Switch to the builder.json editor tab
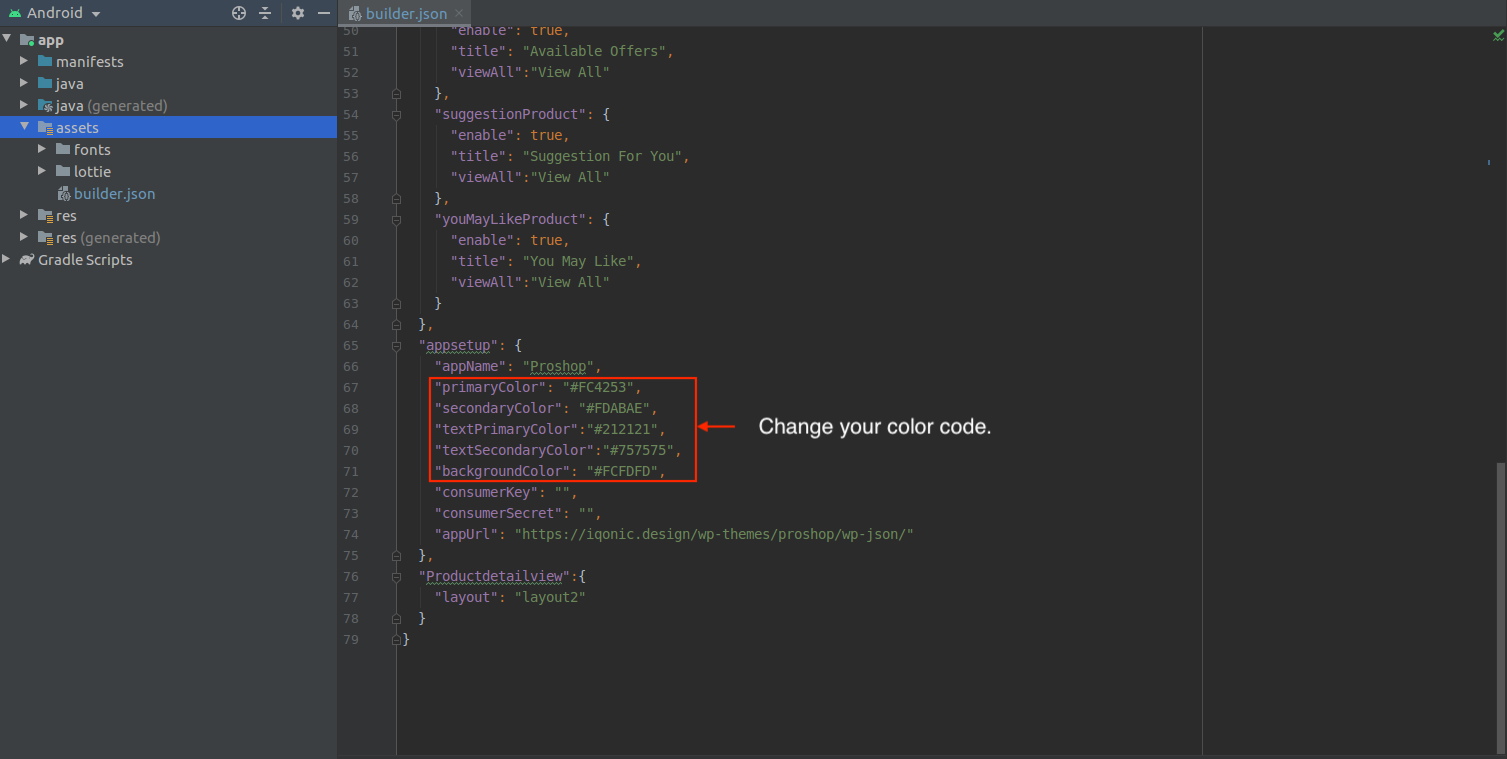1507x759 pixels. (x=406, y=14)
